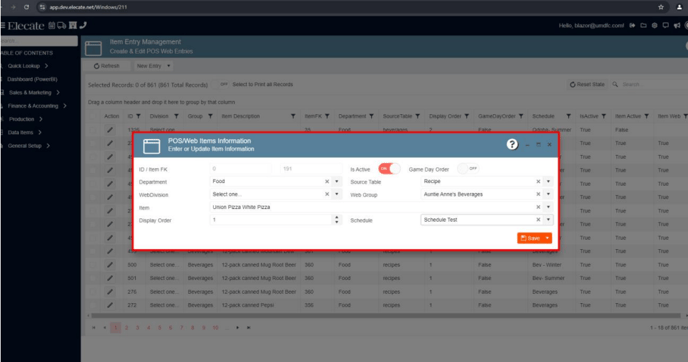The height and width of the screenshot is (362, 688).
Task: Filter the ItemFK column
Action: click(327, 116)
